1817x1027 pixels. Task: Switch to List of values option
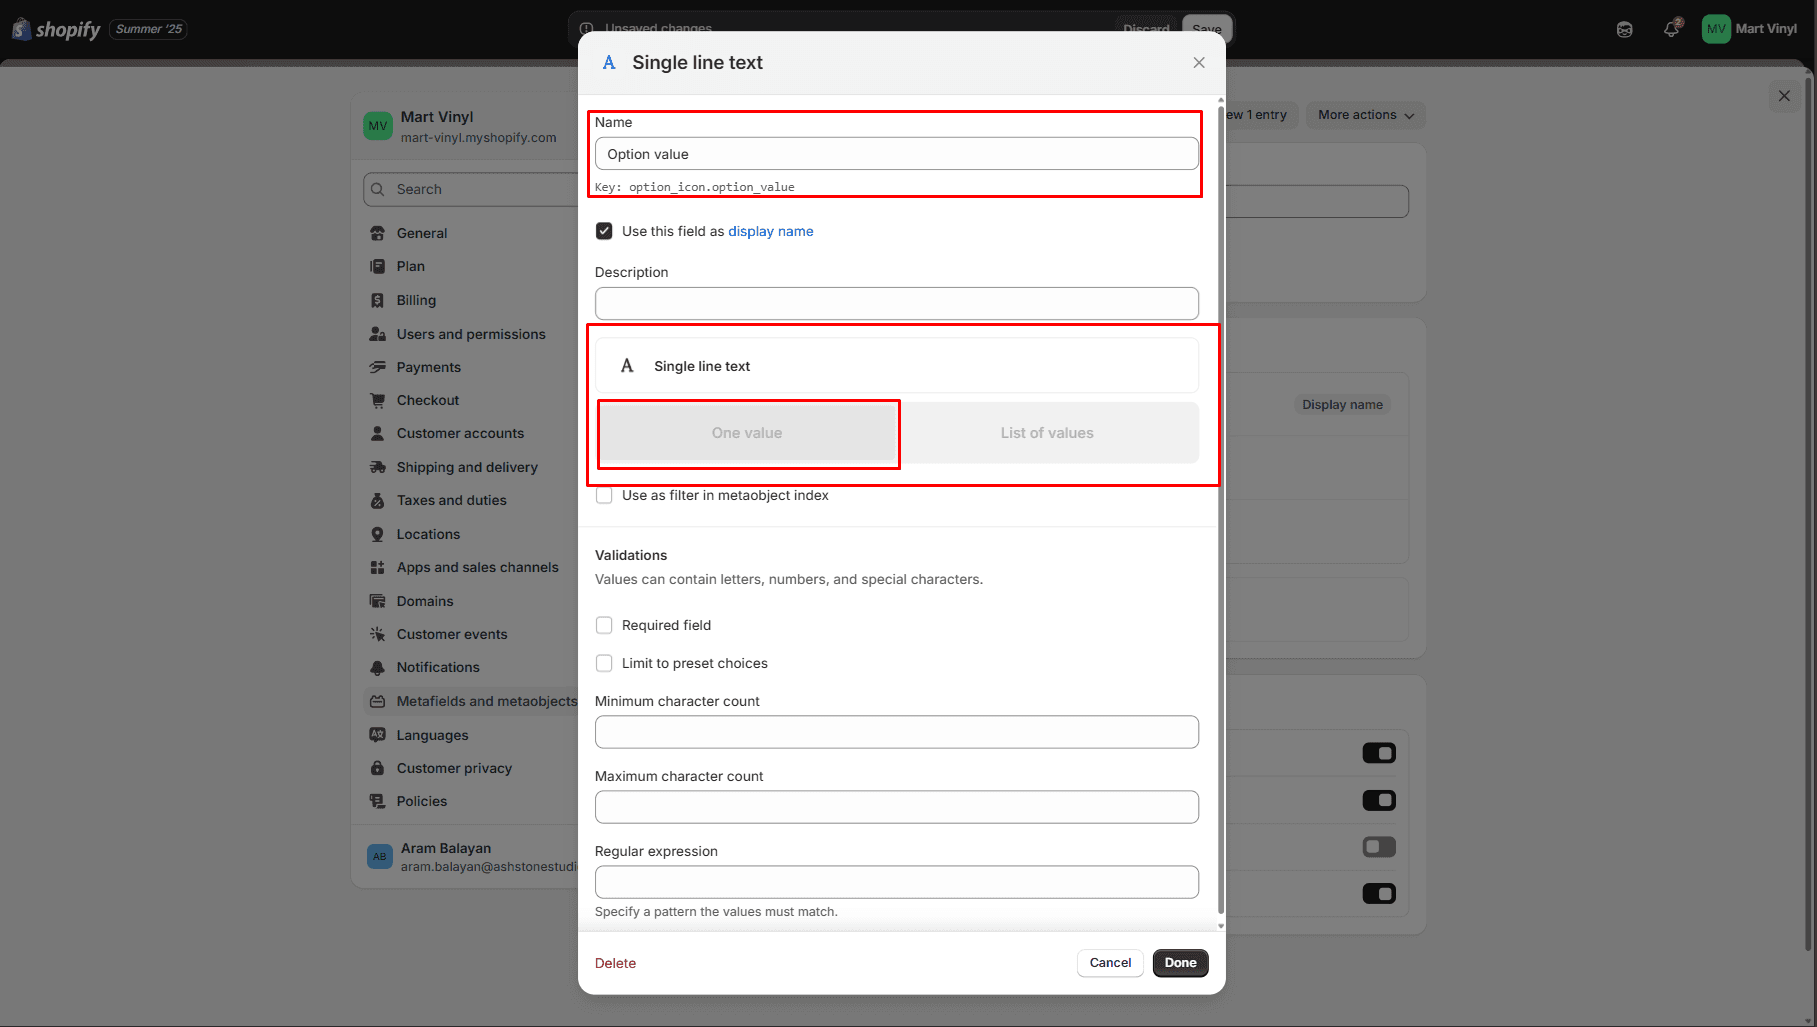(x=1047, y=433)
